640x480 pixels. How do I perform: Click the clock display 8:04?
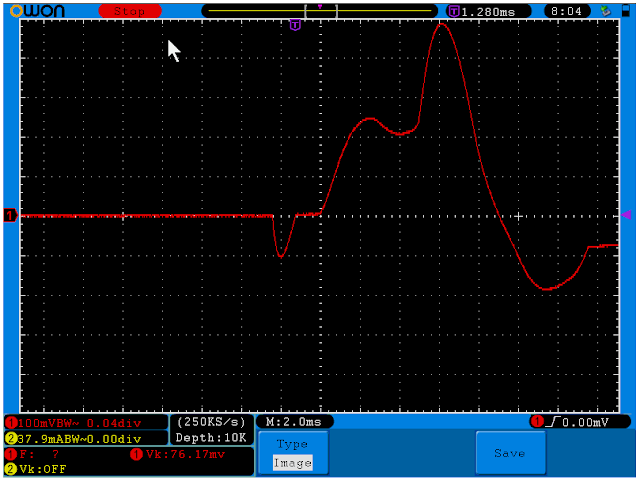coord(567,11)
